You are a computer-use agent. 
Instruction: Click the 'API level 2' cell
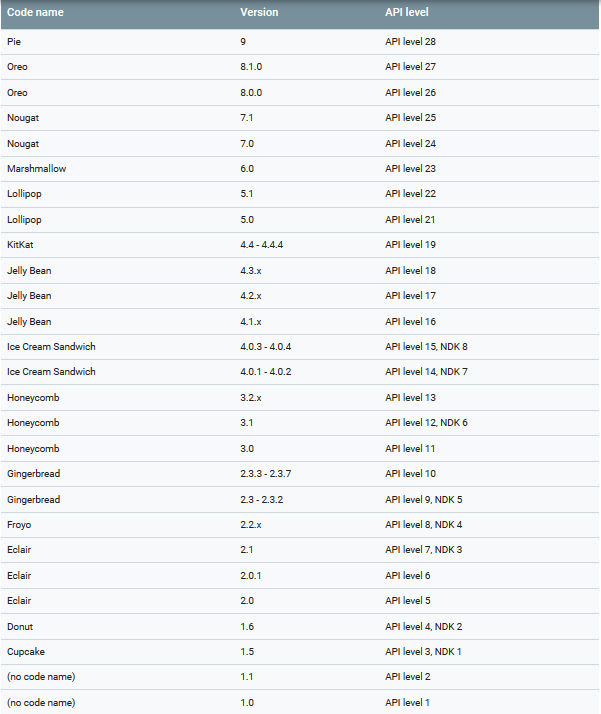pyautogui.click(x=407, y=677)
